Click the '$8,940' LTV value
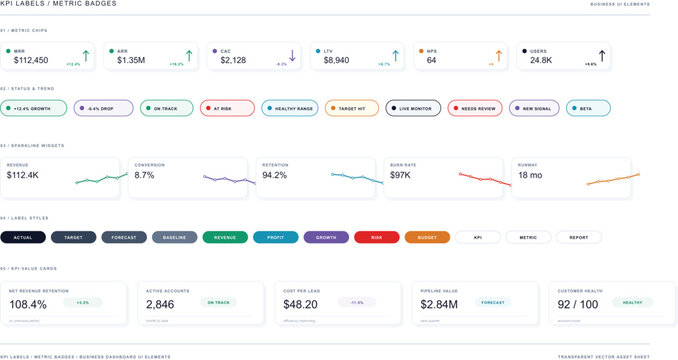The height and width of the screenshot is (360, 678). click(336, 60)
